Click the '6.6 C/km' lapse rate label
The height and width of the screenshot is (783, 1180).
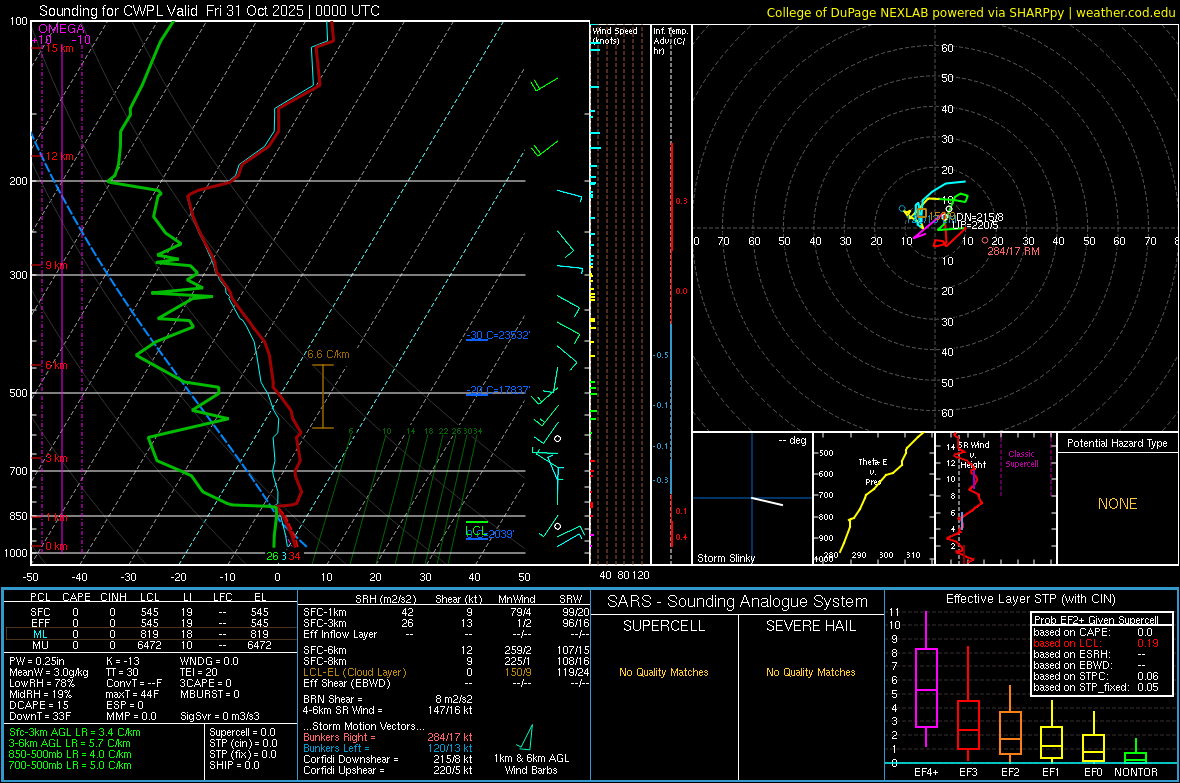coord(328,355)
